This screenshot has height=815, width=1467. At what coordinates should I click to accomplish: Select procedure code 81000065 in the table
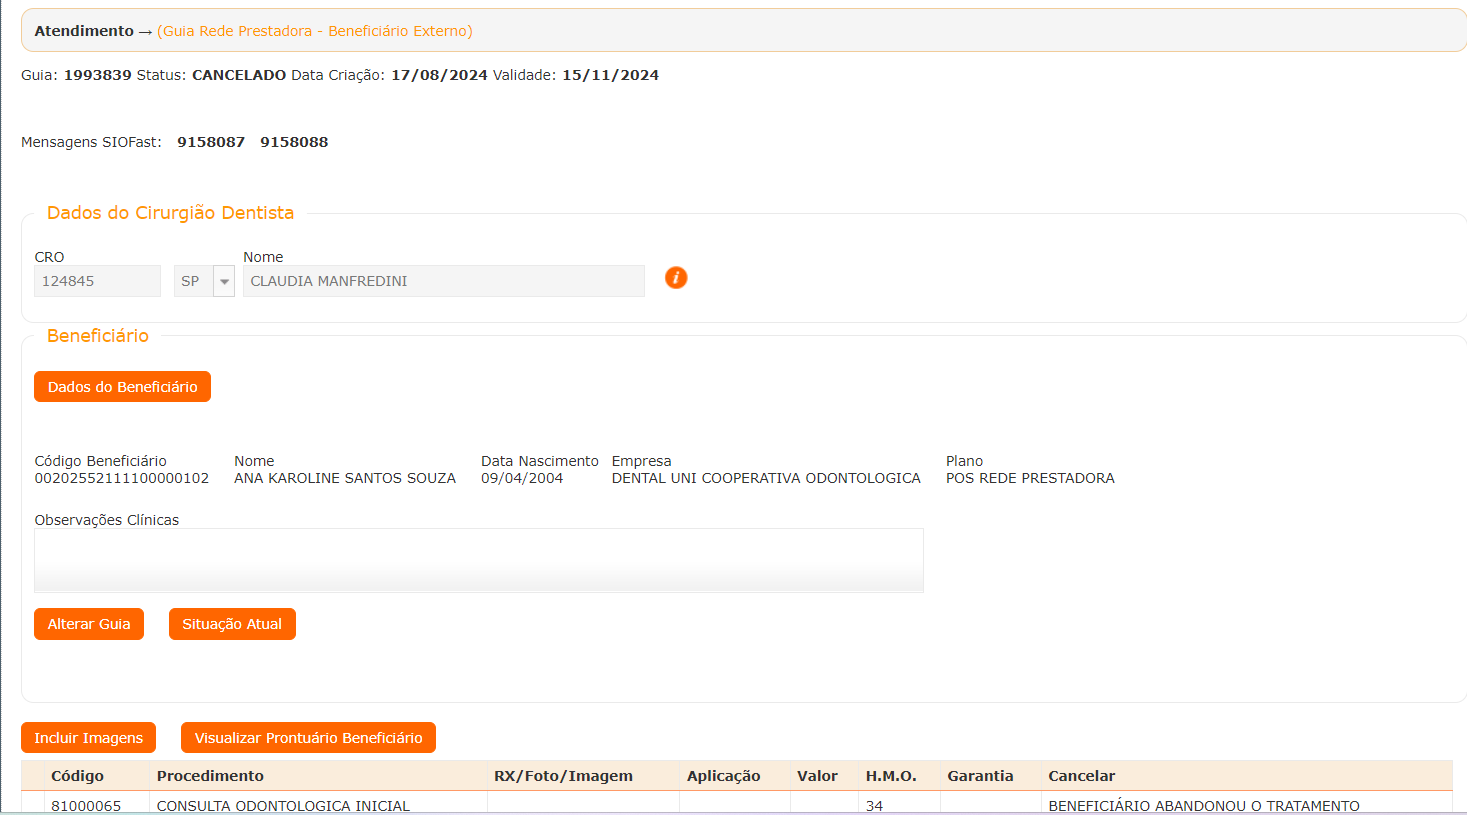click(x=86, y=805)
